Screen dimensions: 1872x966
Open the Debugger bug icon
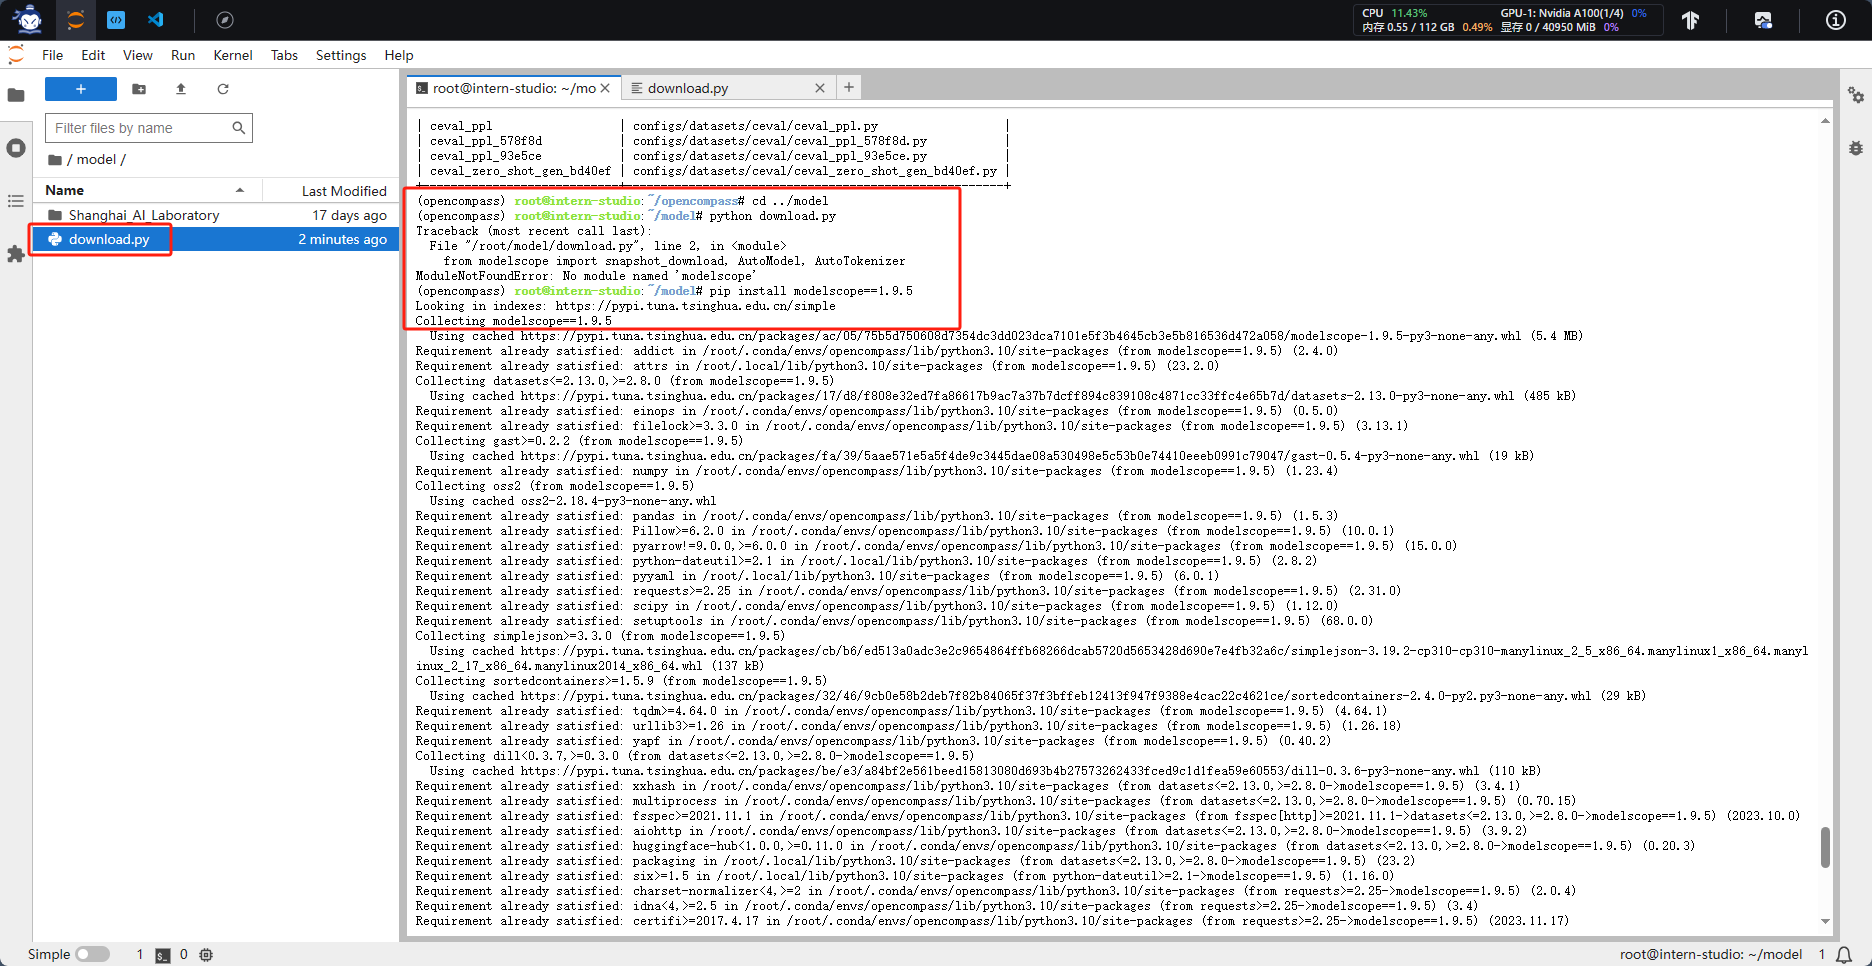(1856, 148)
